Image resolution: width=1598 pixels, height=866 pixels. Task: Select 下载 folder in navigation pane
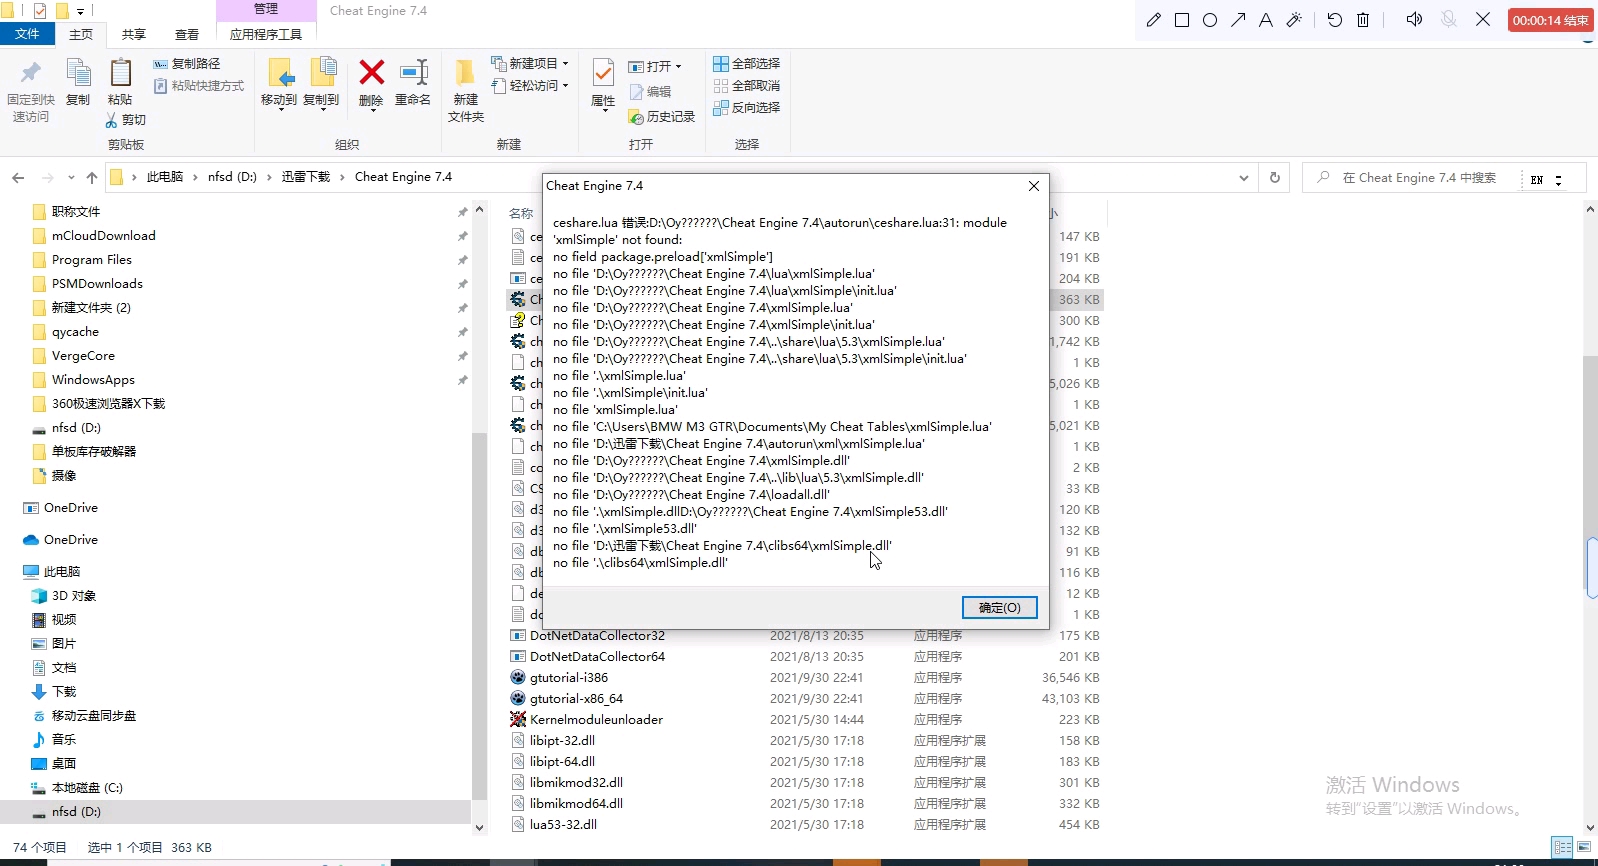64,692
